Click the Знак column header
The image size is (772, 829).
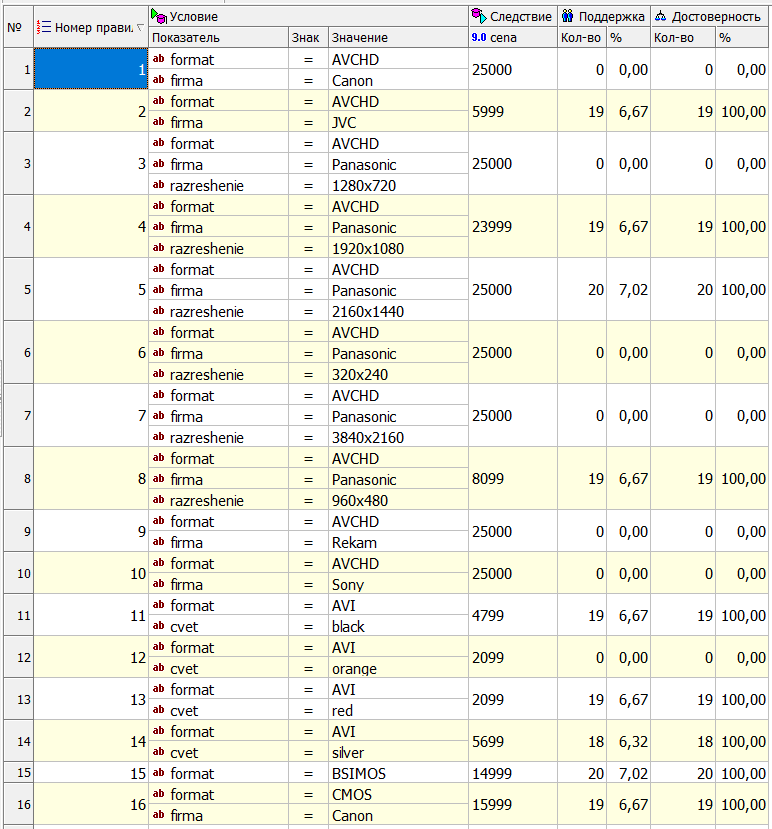click(308, 38)
